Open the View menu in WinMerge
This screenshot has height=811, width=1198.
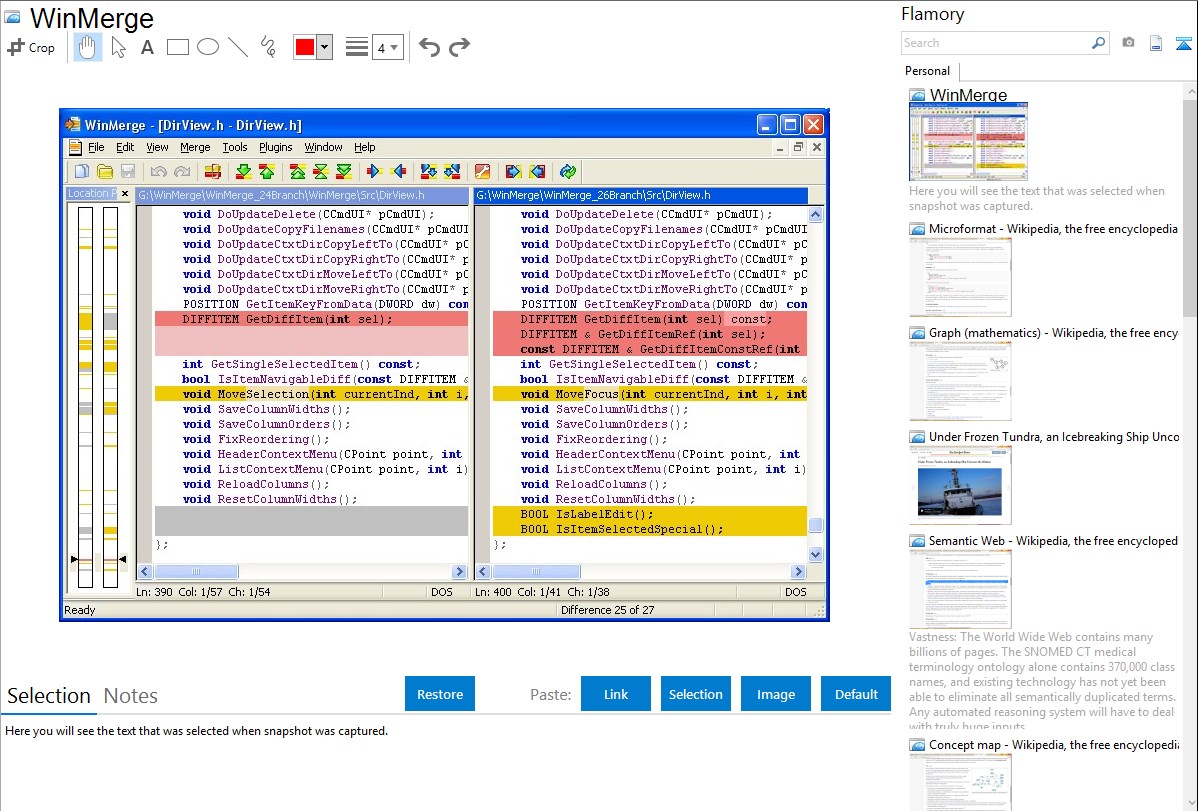pos(157,148)
